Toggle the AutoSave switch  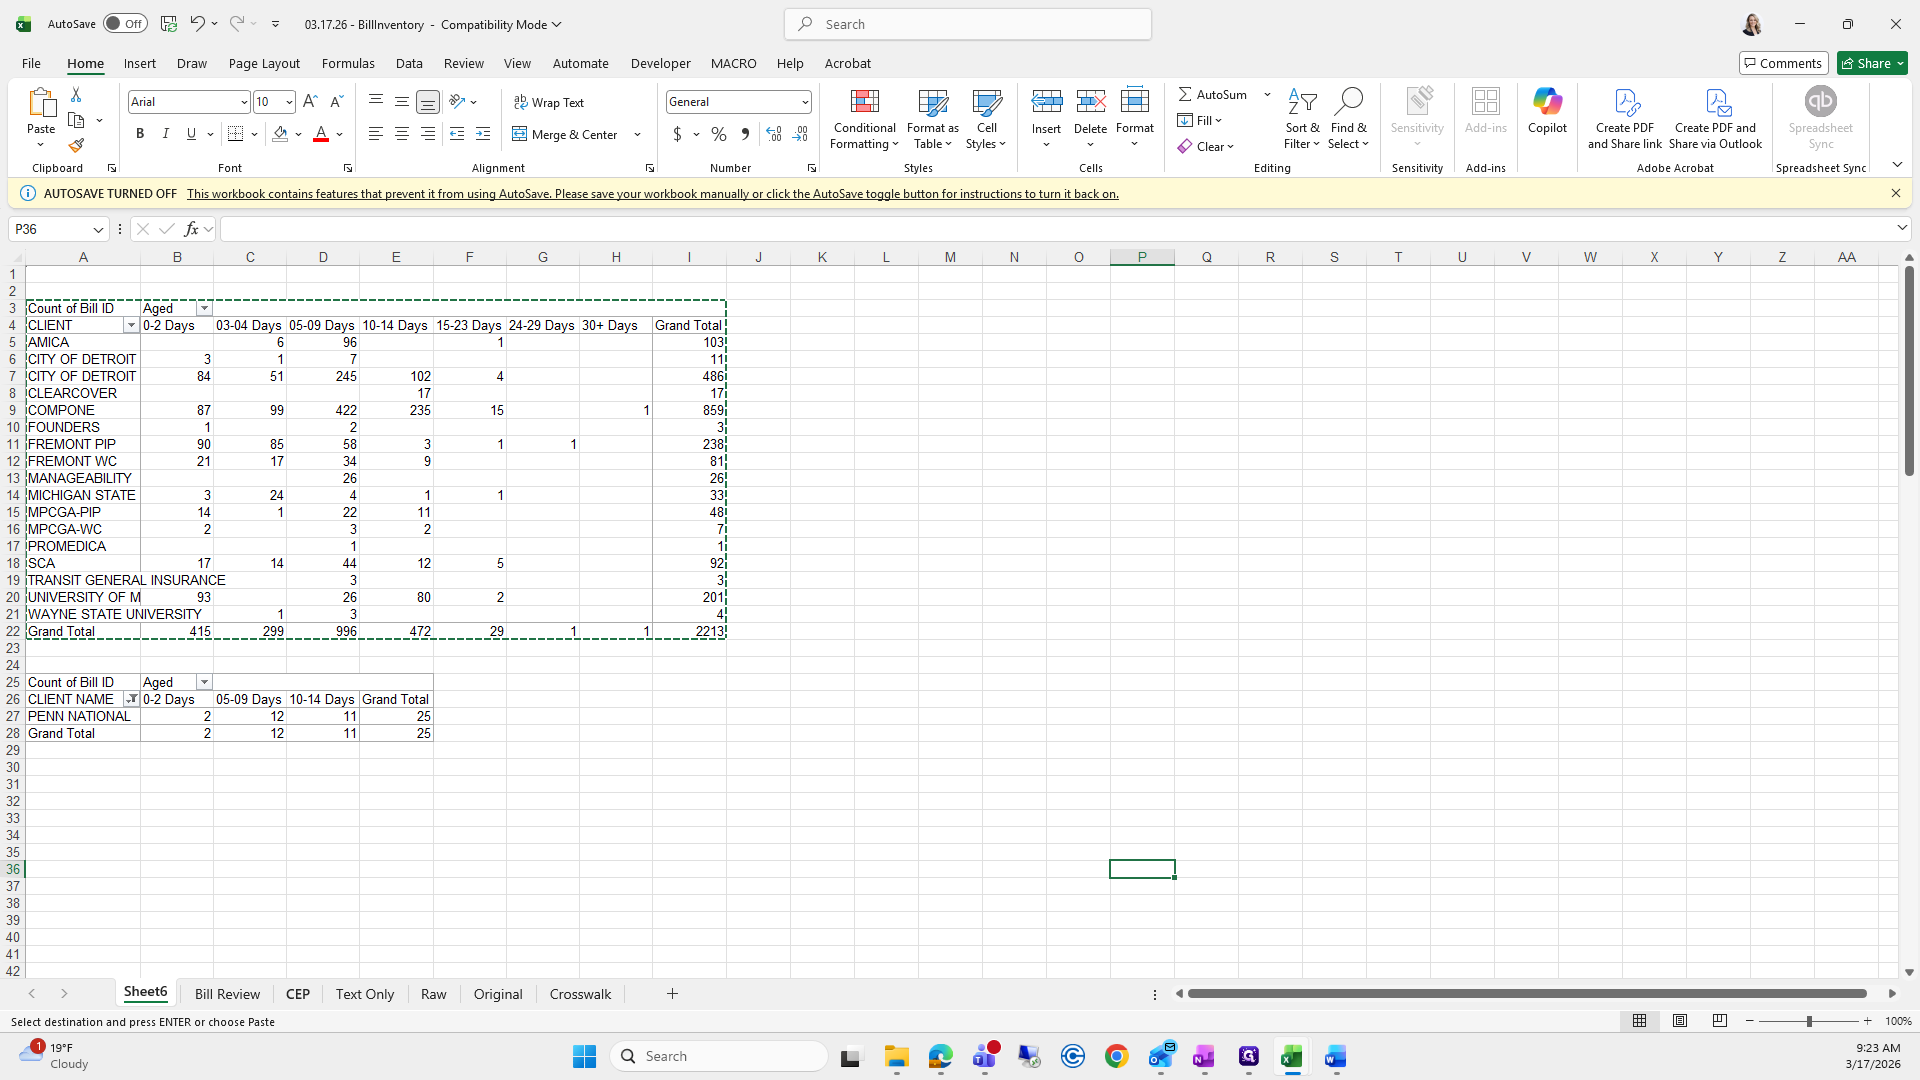coord(124,24)
